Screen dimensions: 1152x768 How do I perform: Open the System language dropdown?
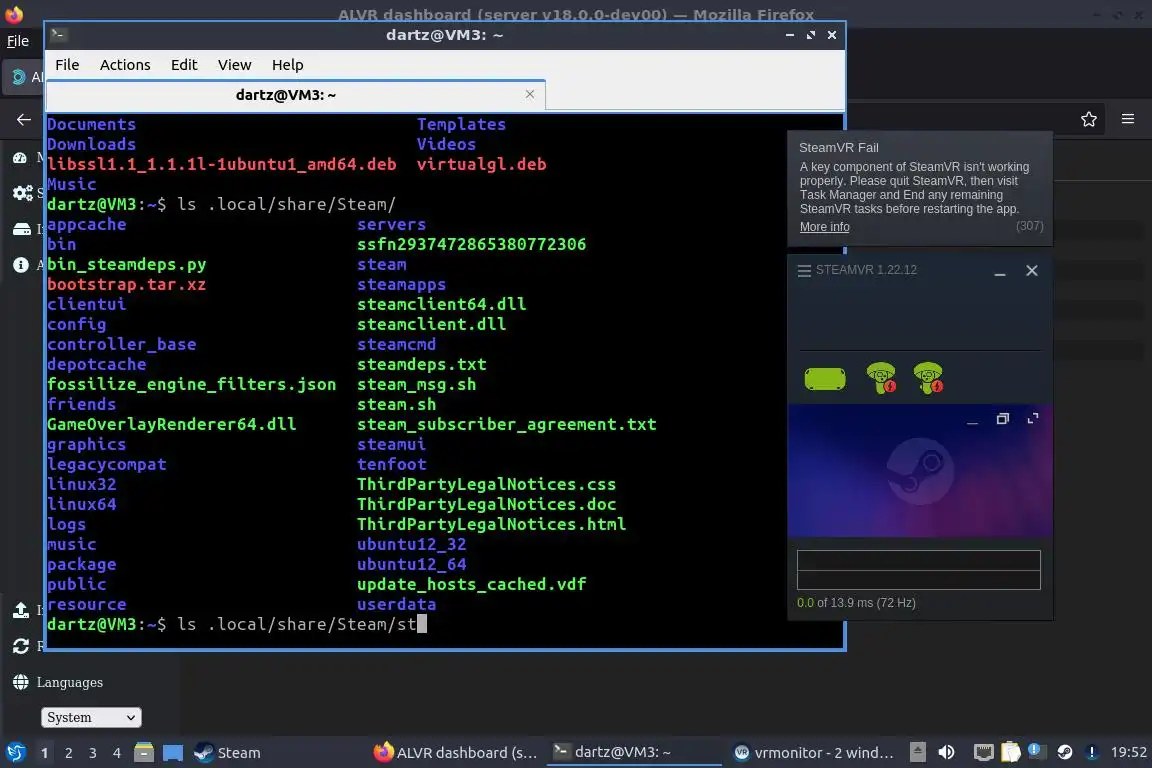click(x=91, y=717)
